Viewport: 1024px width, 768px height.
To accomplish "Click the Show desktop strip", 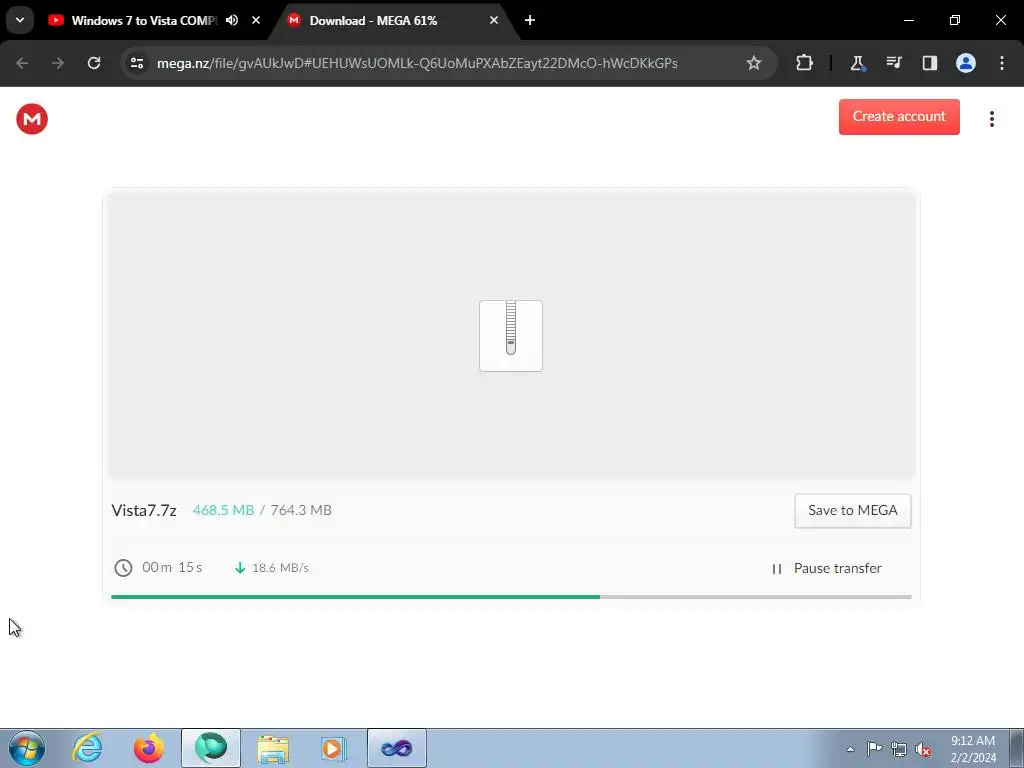I will click(1017, 748).
